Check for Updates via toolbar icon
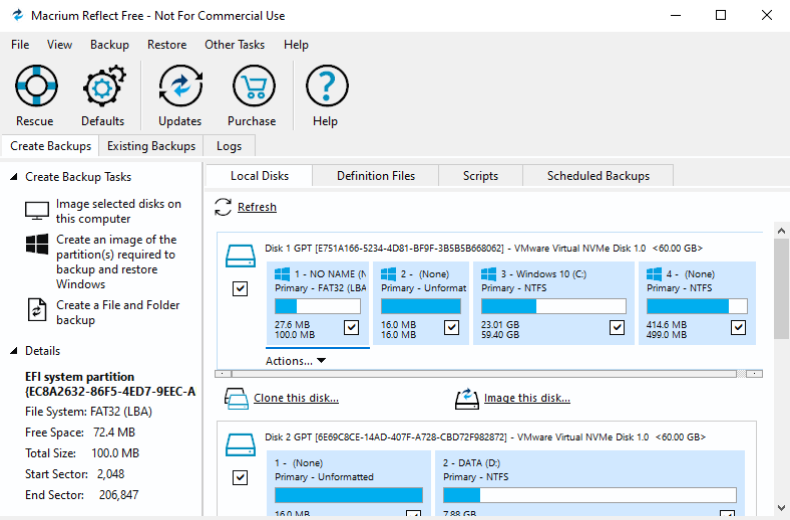Viewport: 790px width, 520px height. point(180,88)
